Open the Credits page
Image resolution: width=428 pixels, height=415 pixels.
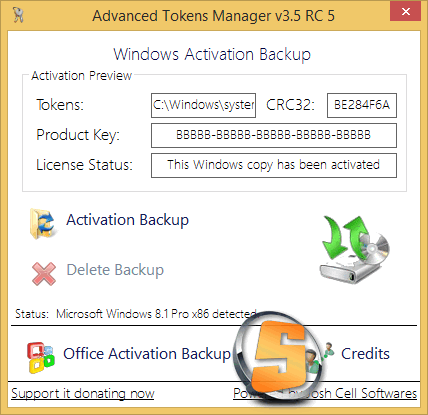click(365, 354)
